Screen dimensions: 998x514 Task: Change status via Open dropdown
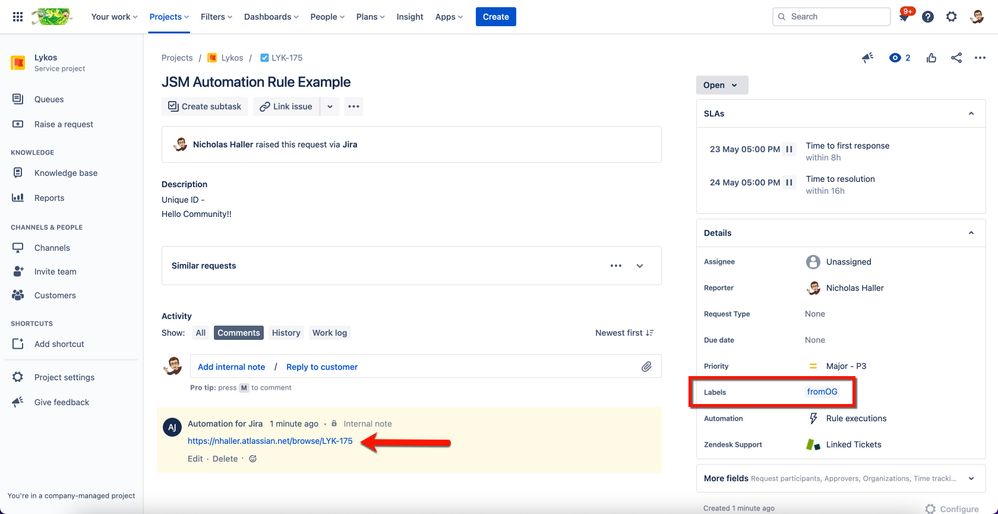coord(722,85)
